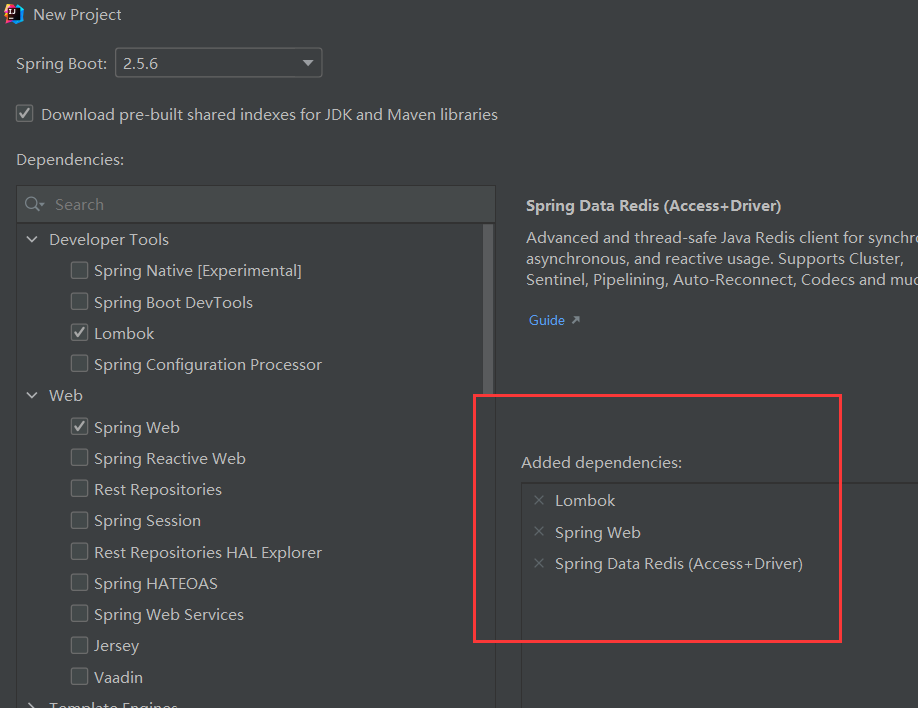Collapse the Web group
918x708 pixels.
(x=32, y=395)
